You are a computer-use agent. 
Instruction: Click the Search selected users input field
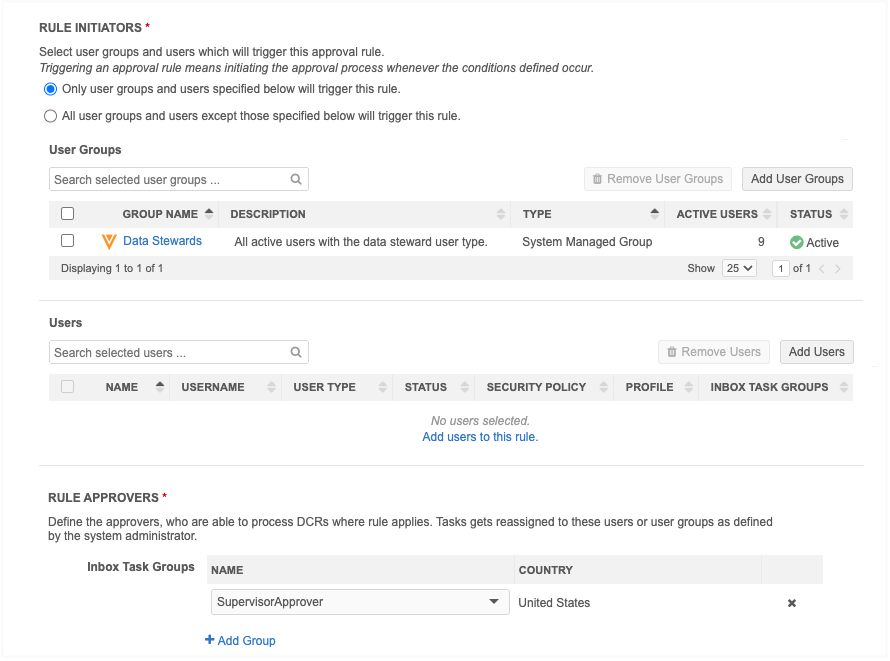point(168,353)
